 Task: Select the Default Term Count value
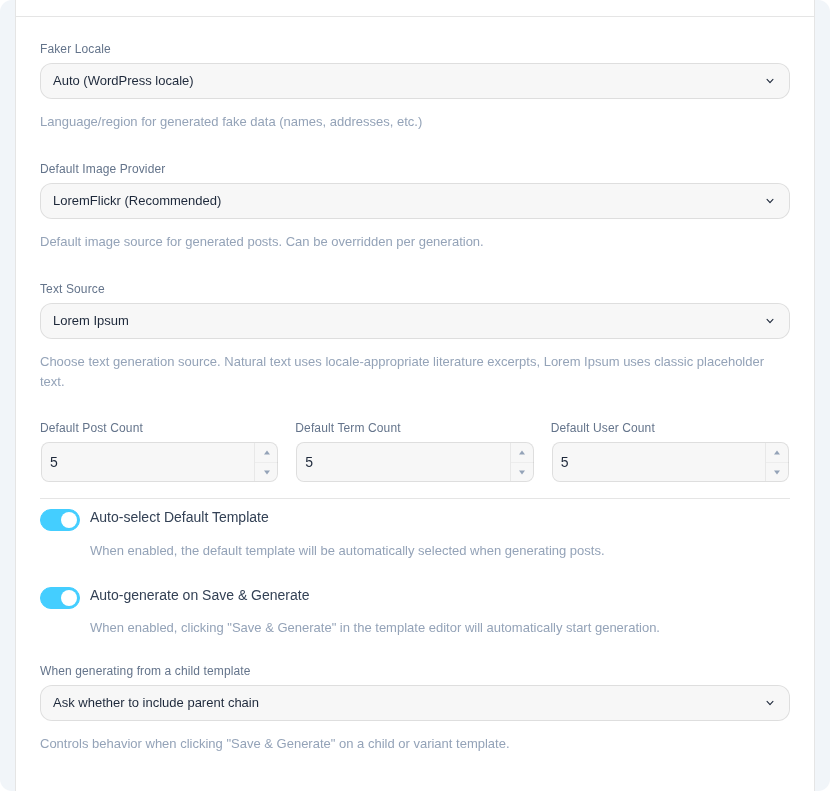pos(400,462)
